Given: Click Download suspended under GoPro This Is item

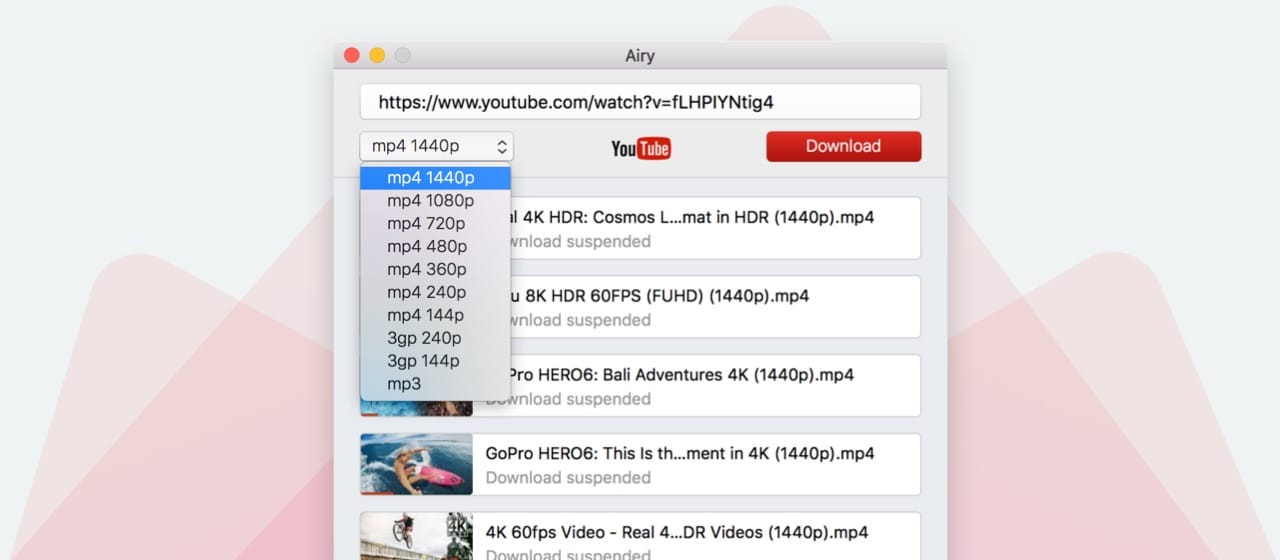Looking at the screenshot, I should tap(568, 478).
